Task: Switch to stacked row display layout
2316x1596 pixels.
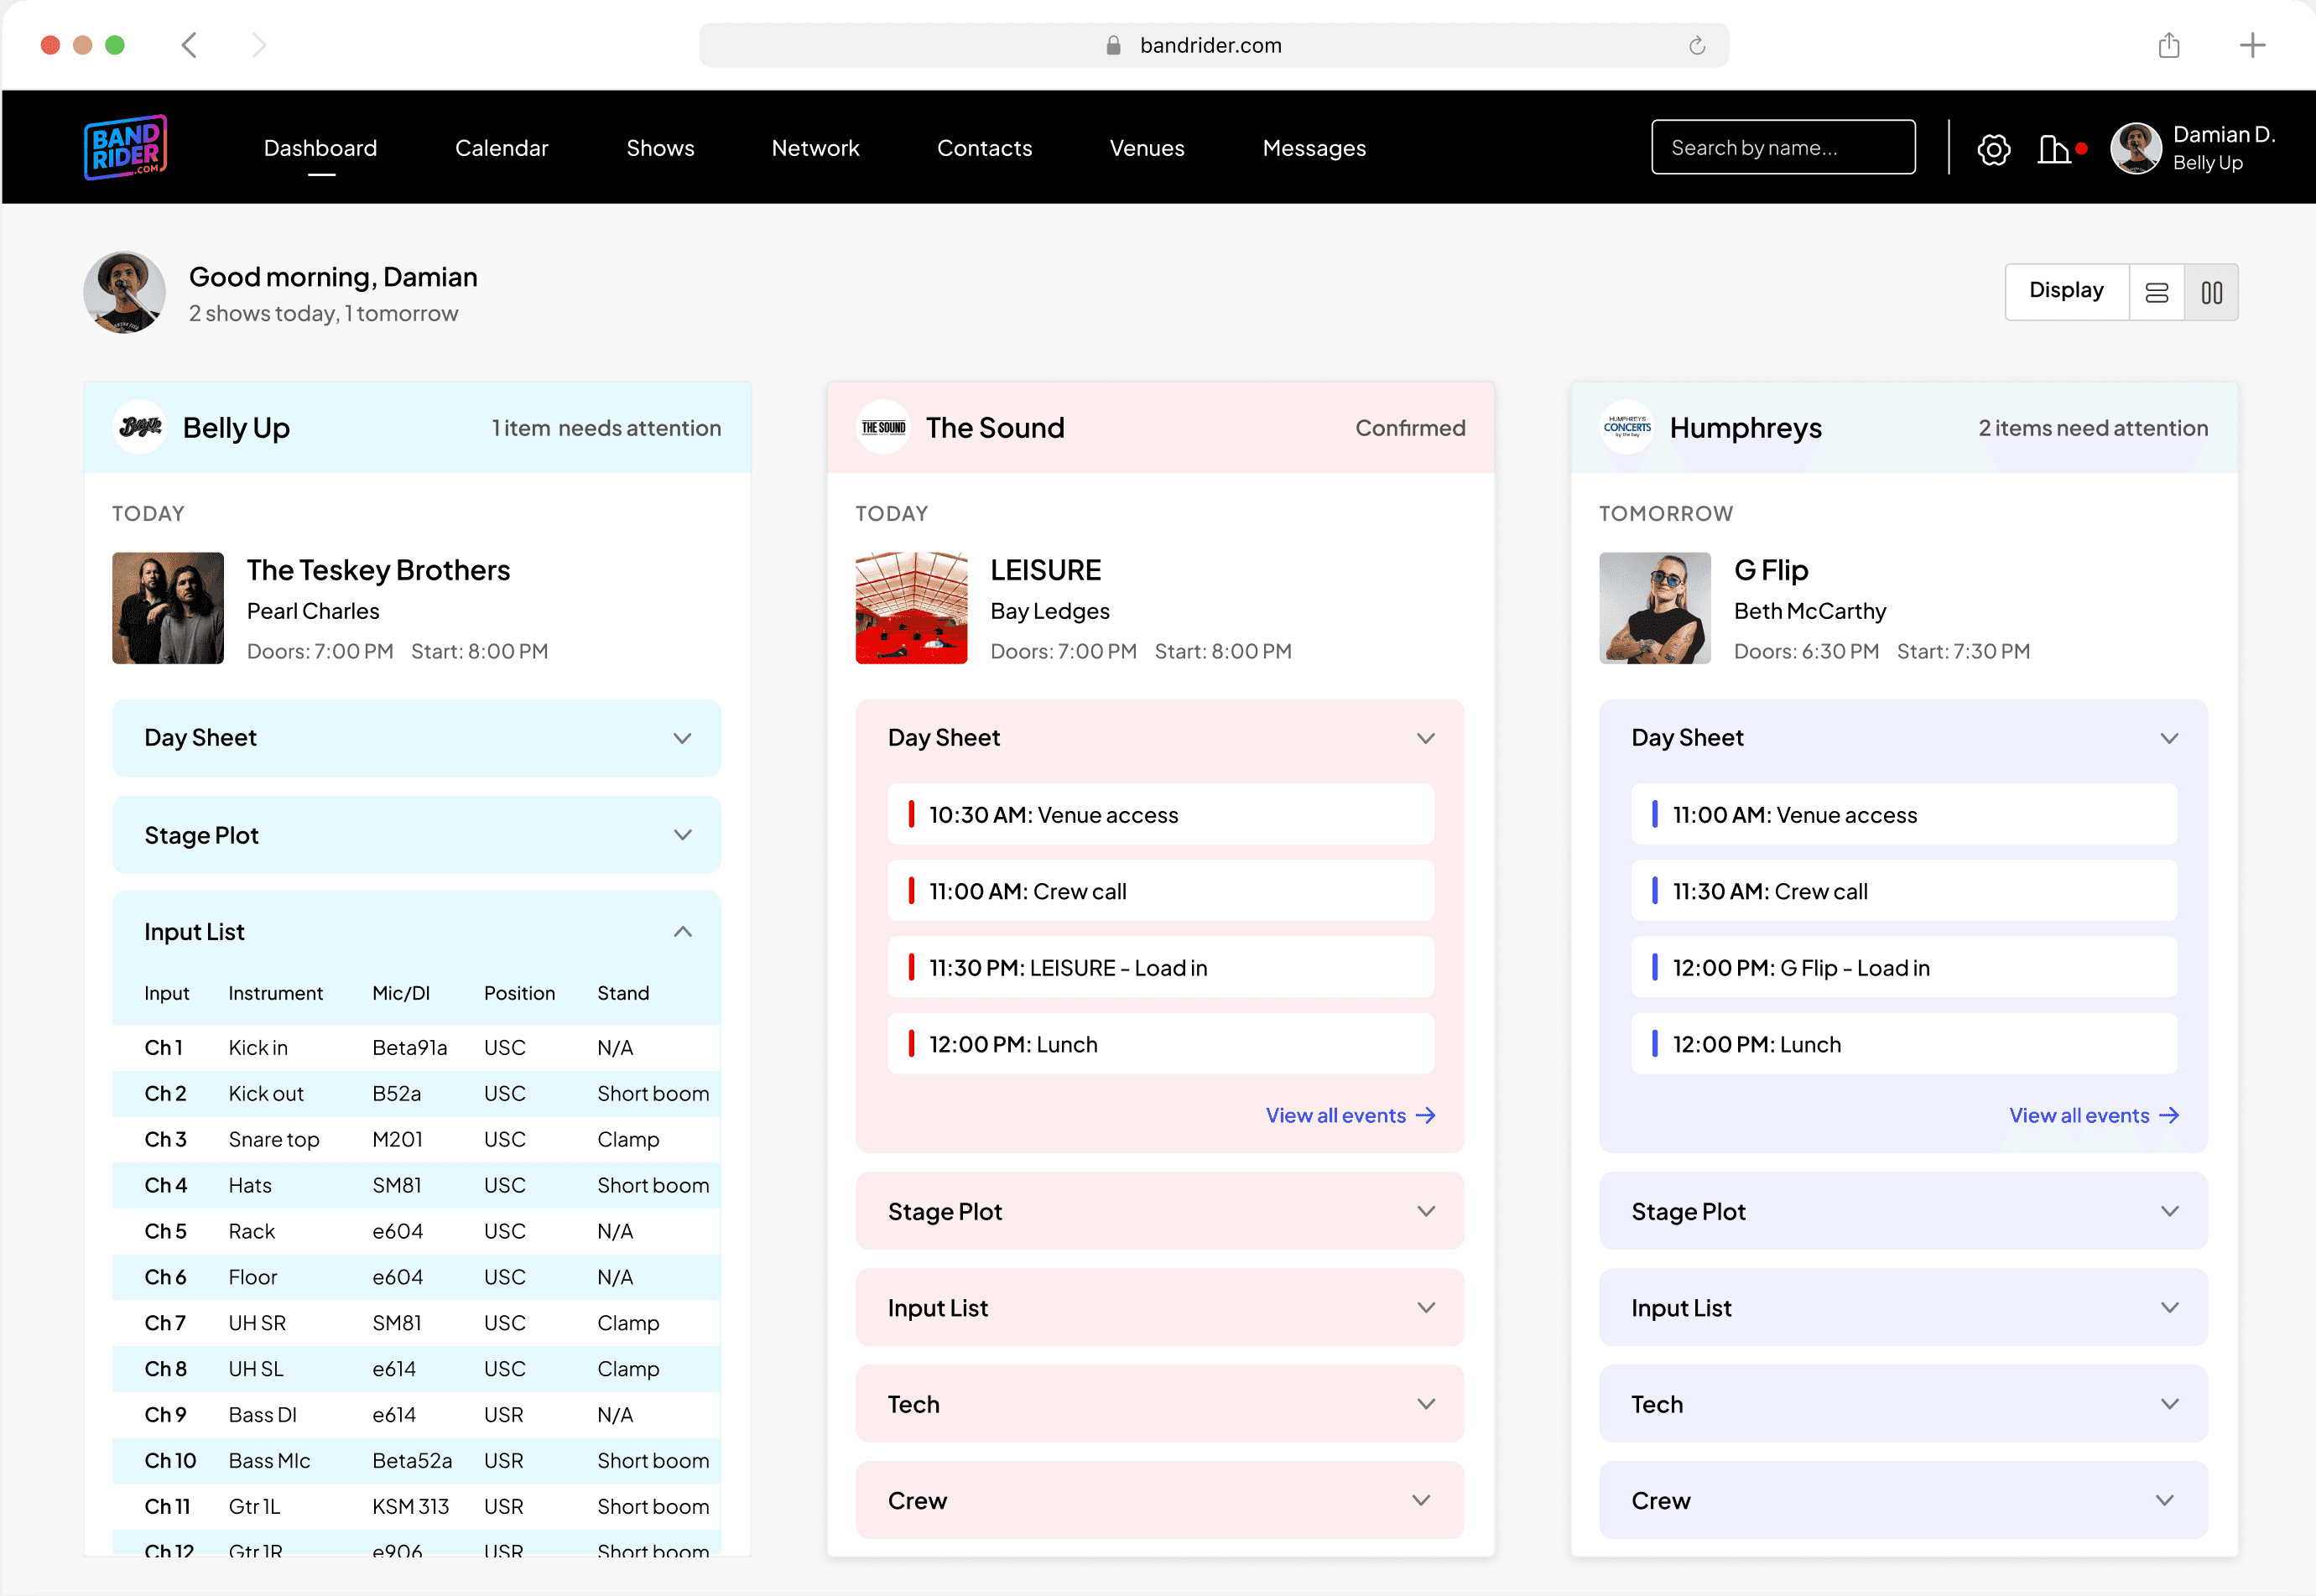Action: click(x=2157, y=292)
